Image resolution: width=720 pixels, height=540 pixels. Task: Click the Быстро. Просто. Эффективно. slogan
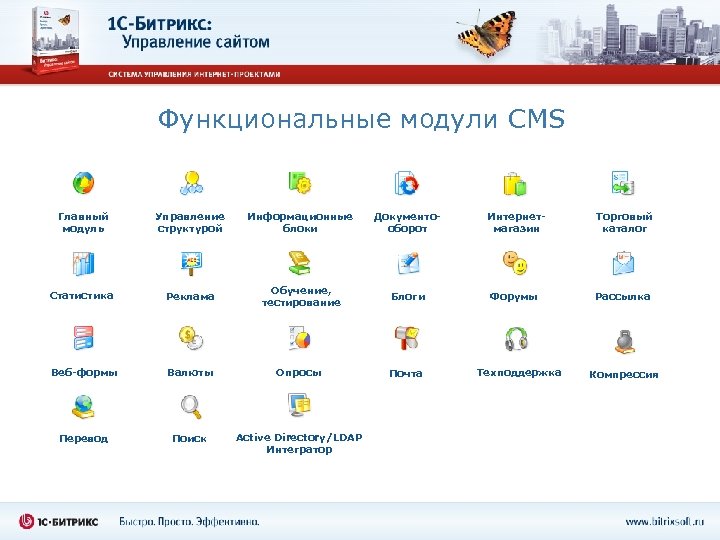pyautogui.click(x=189, y=522)
